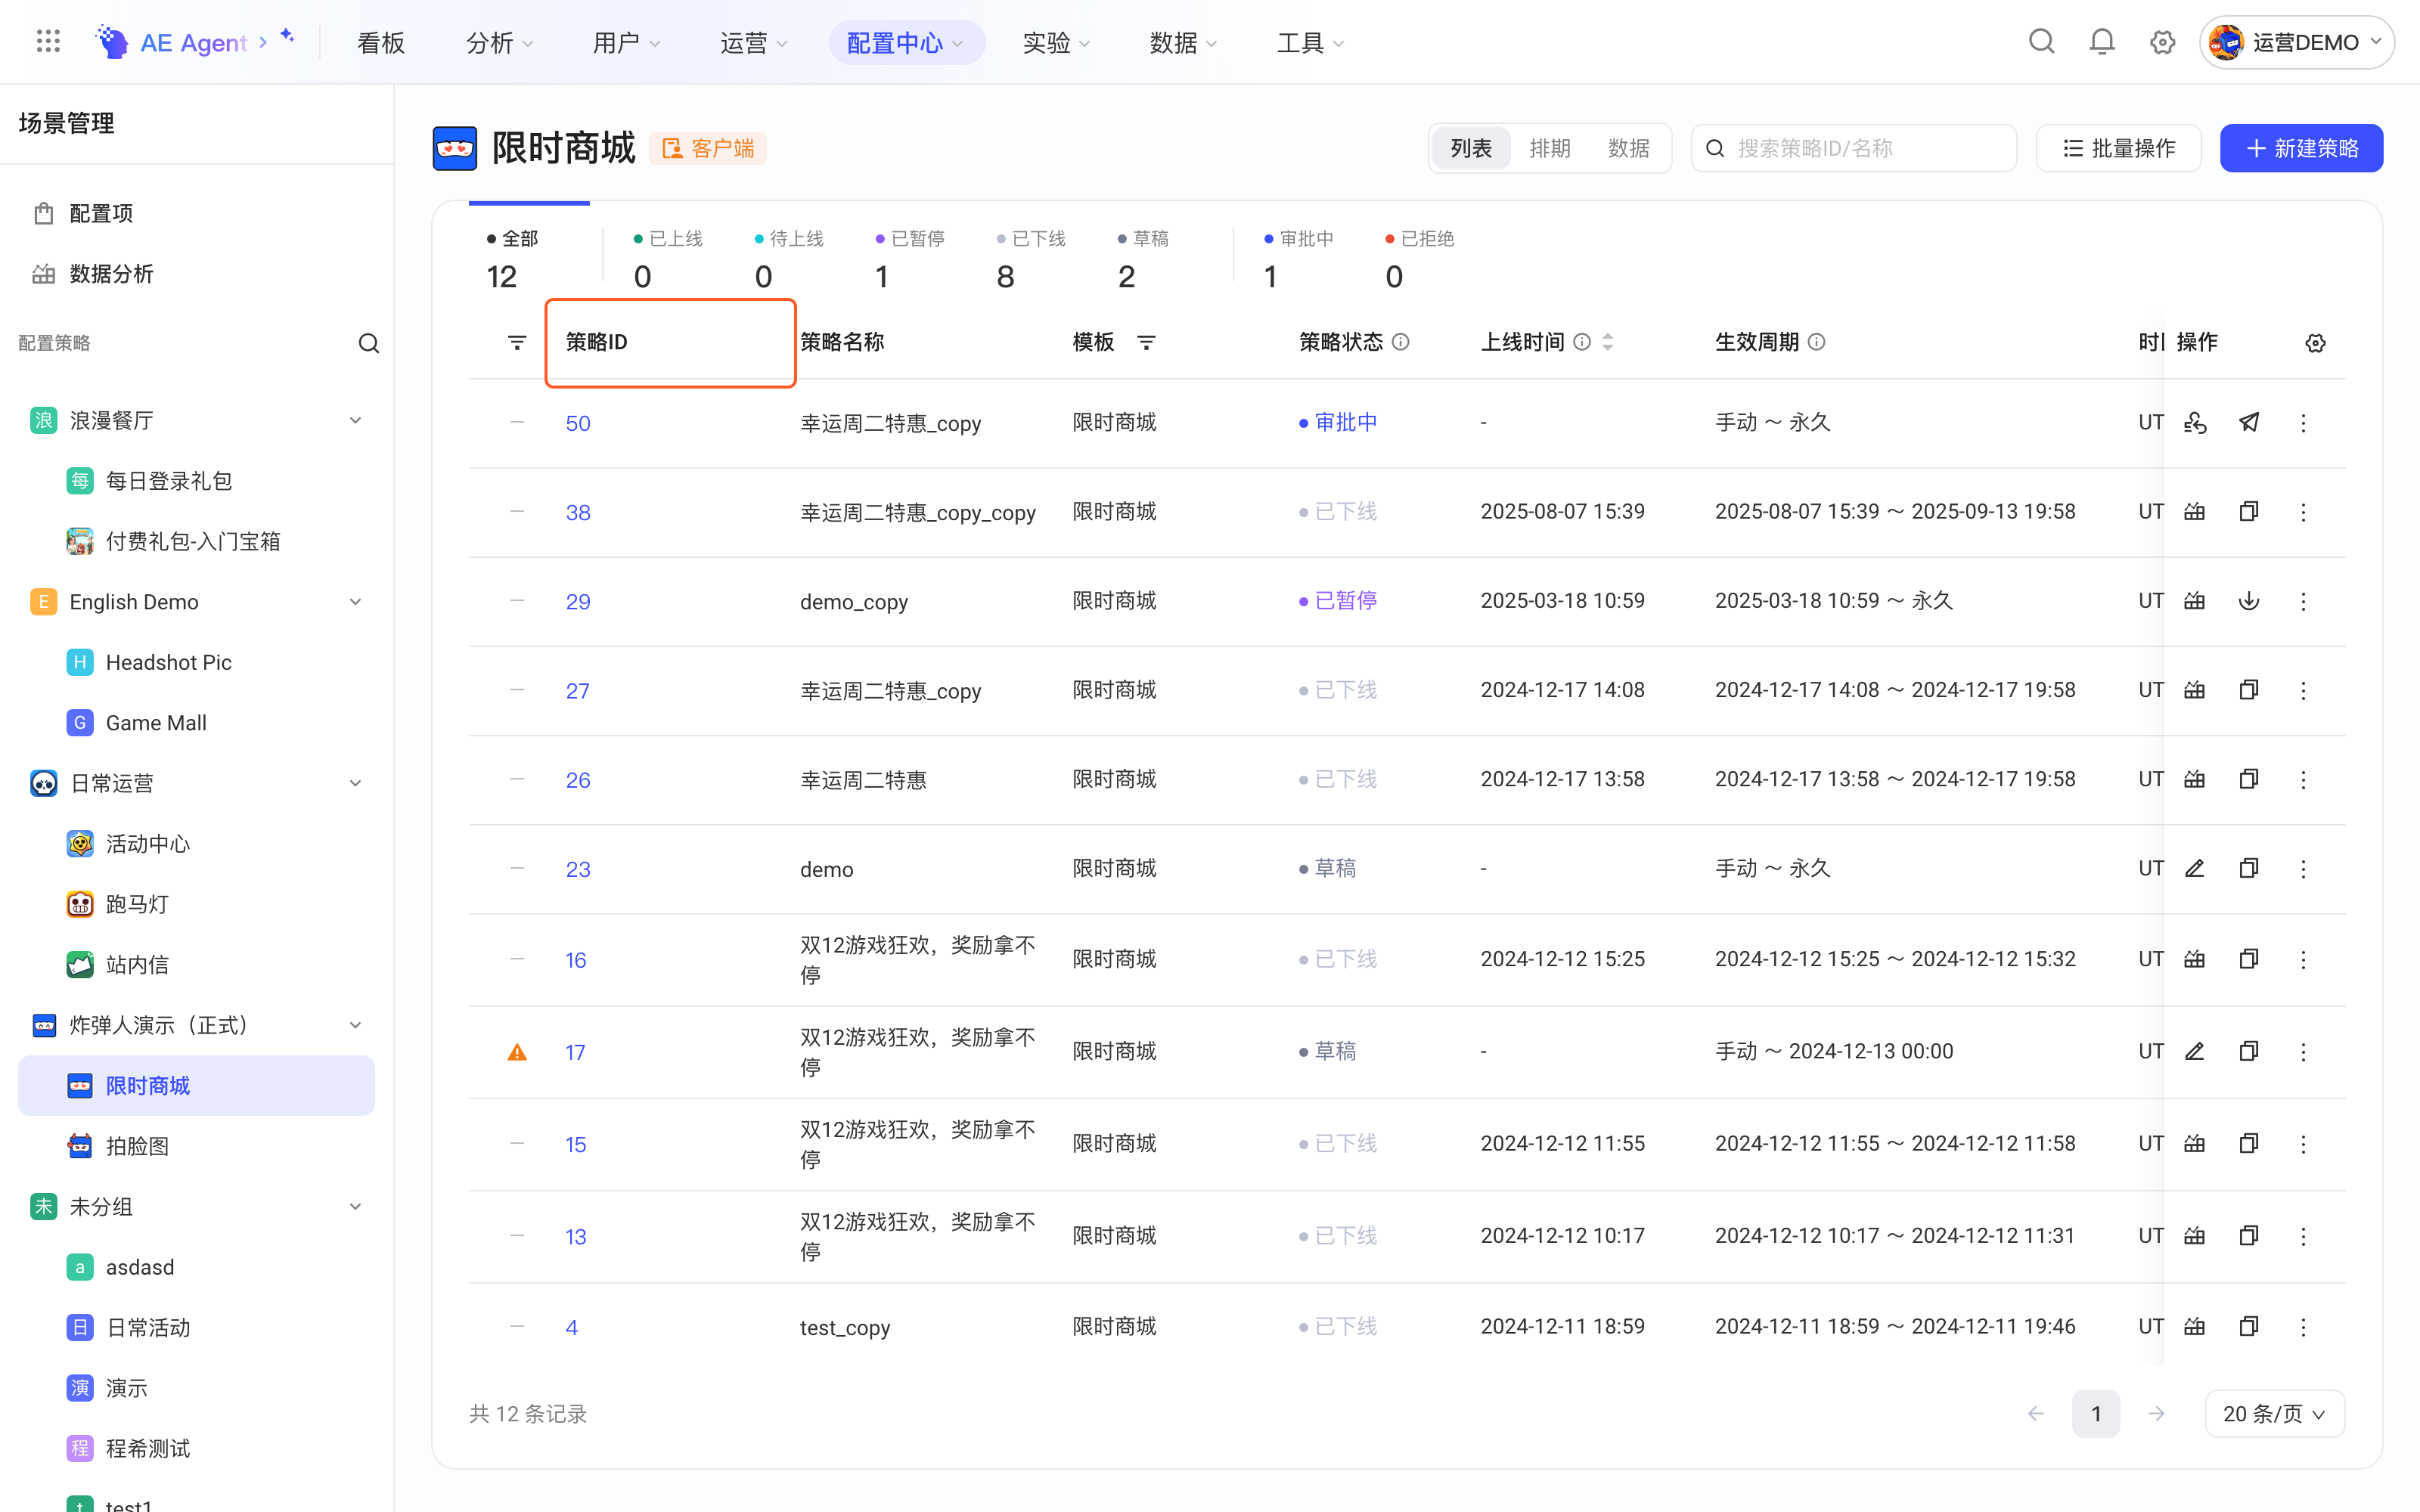Click the take-offline icon for strategy 29
This screenshot has height=1512, width=2420.
click(2249, 601)
